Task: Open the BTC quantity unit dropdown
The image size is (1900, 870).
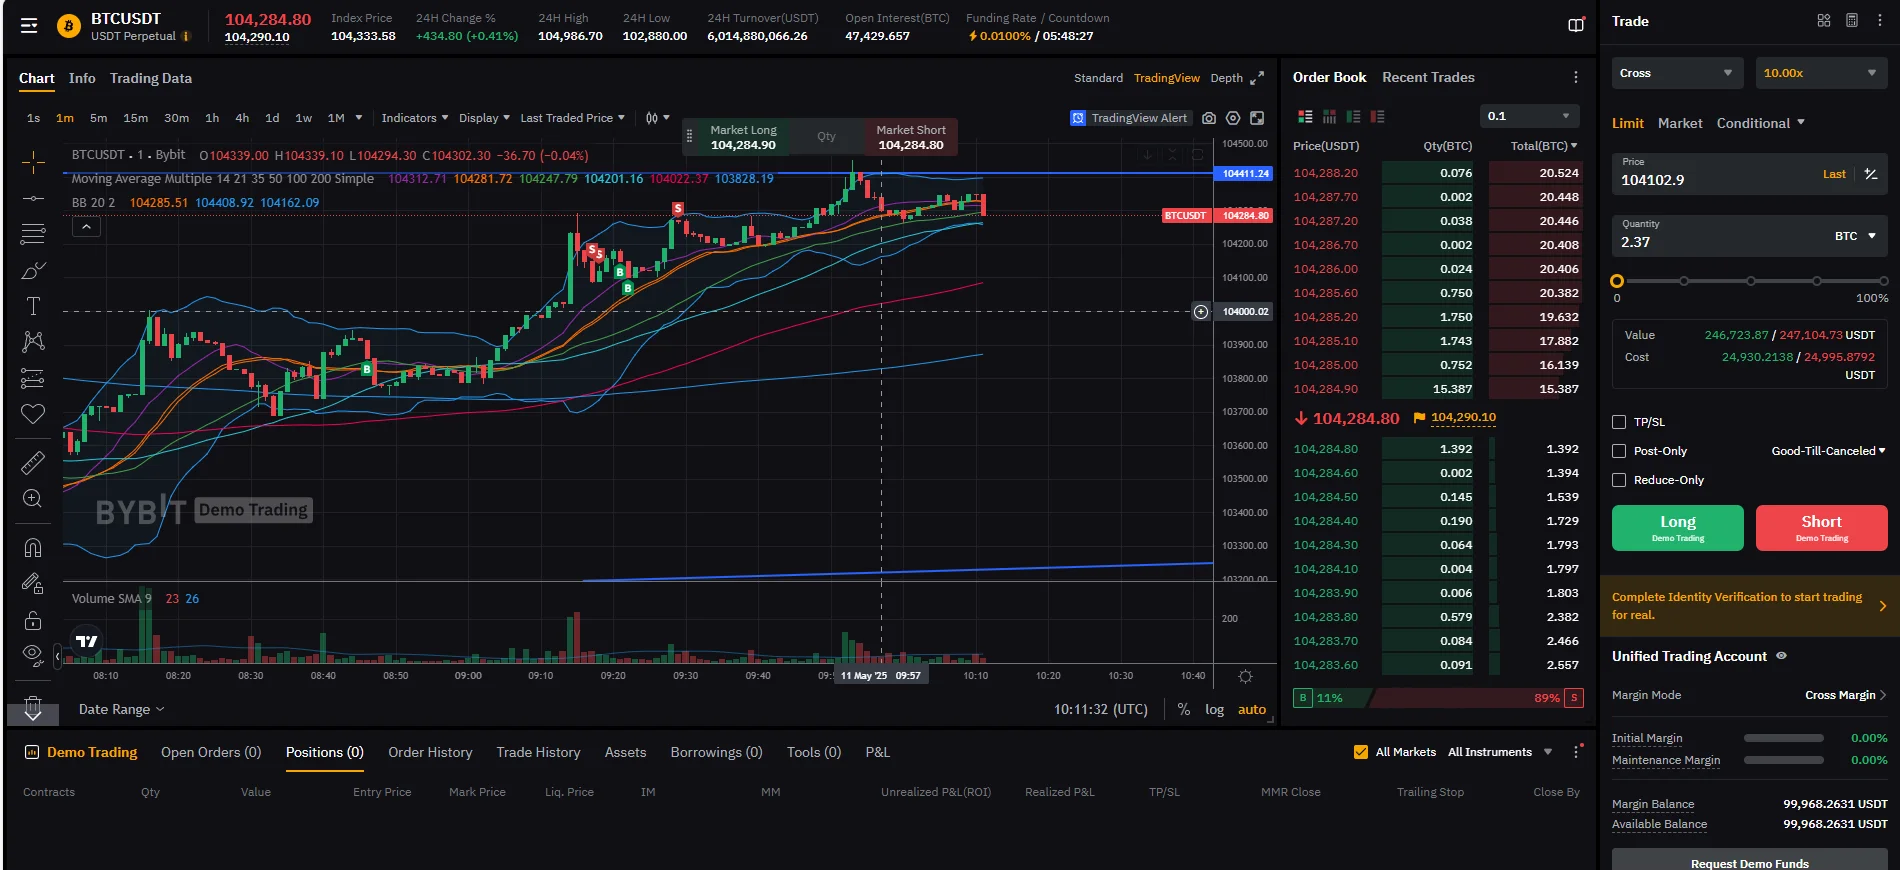Action: (1855, 236)
